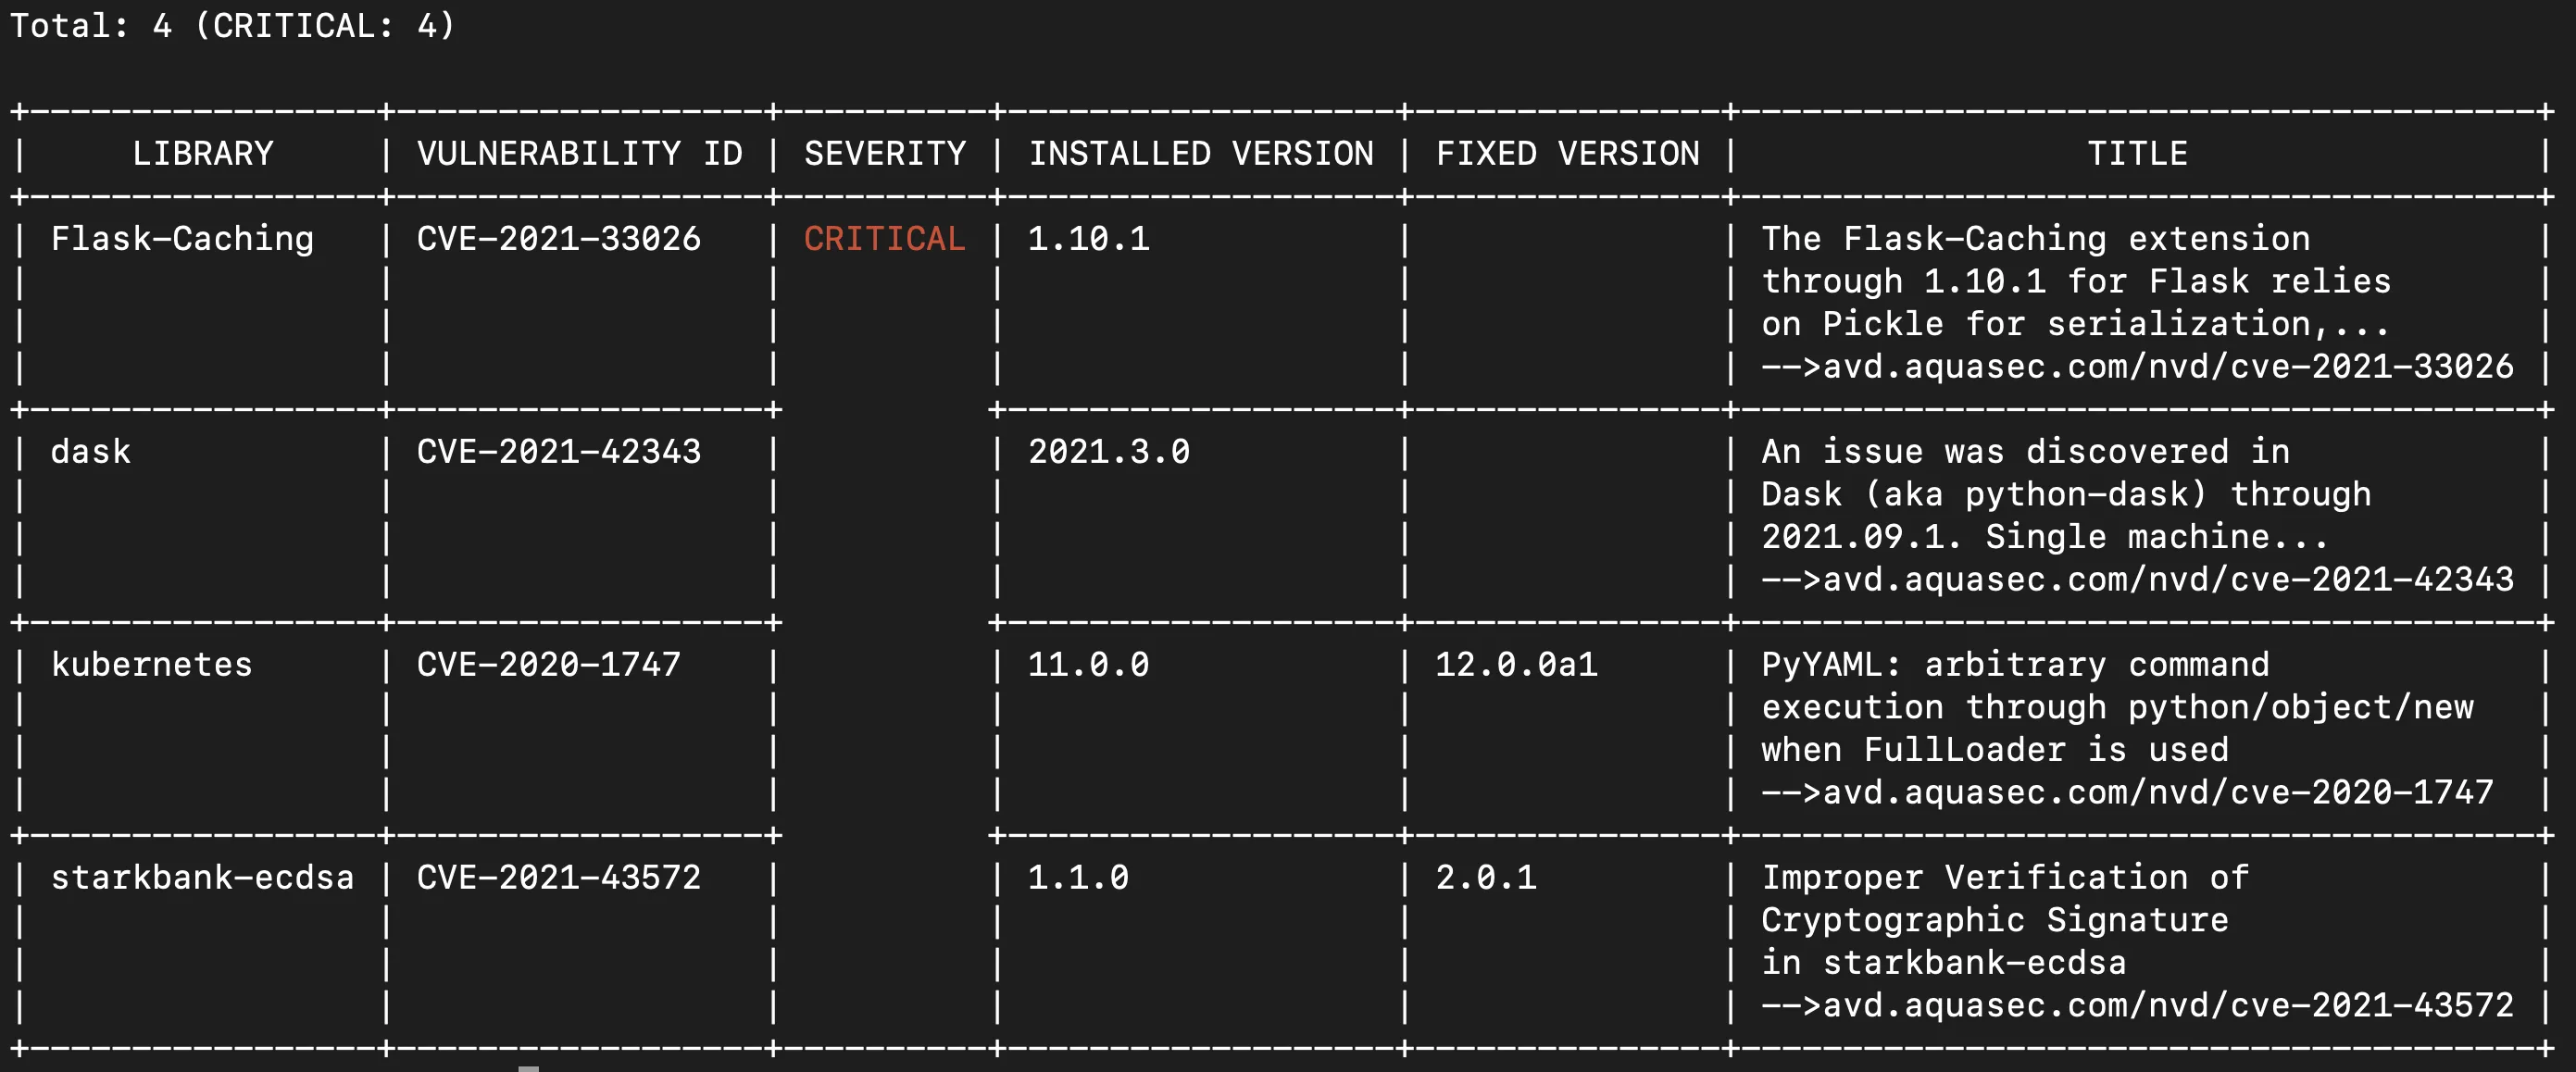
Task: Select the kubernetes library name
Action: coord(152,664)
